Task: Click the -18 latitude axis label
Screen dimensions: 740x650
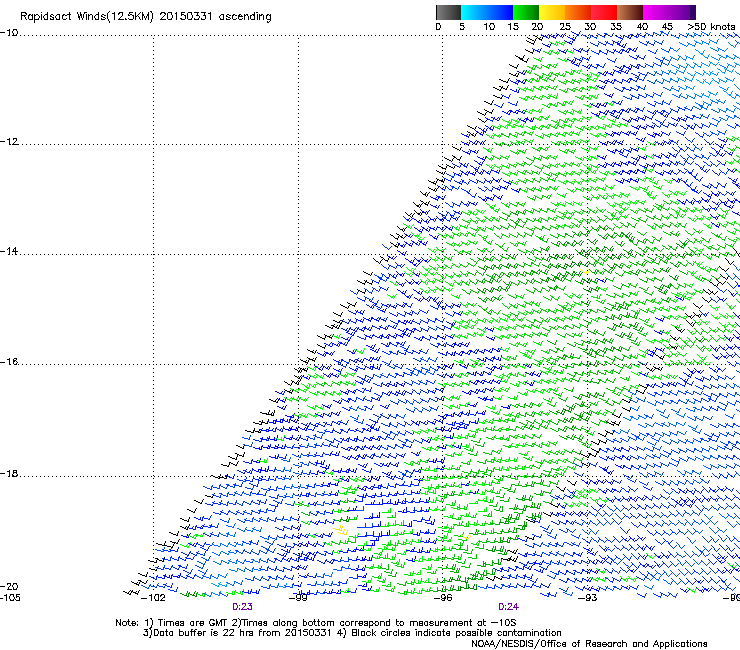Action: tap(9, 473)
